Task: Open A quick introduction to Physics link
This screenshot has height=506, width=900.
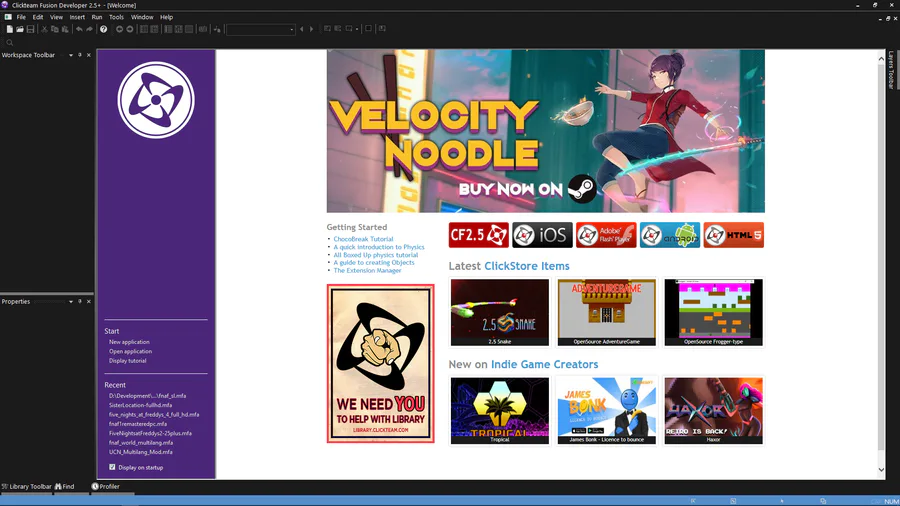Action: point(379,247)
